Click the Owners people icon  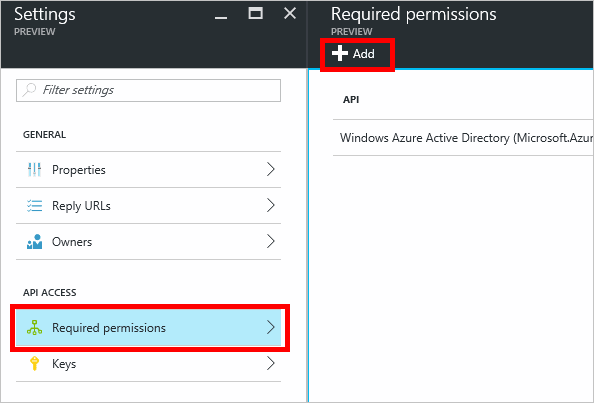[x=34, y=242]
